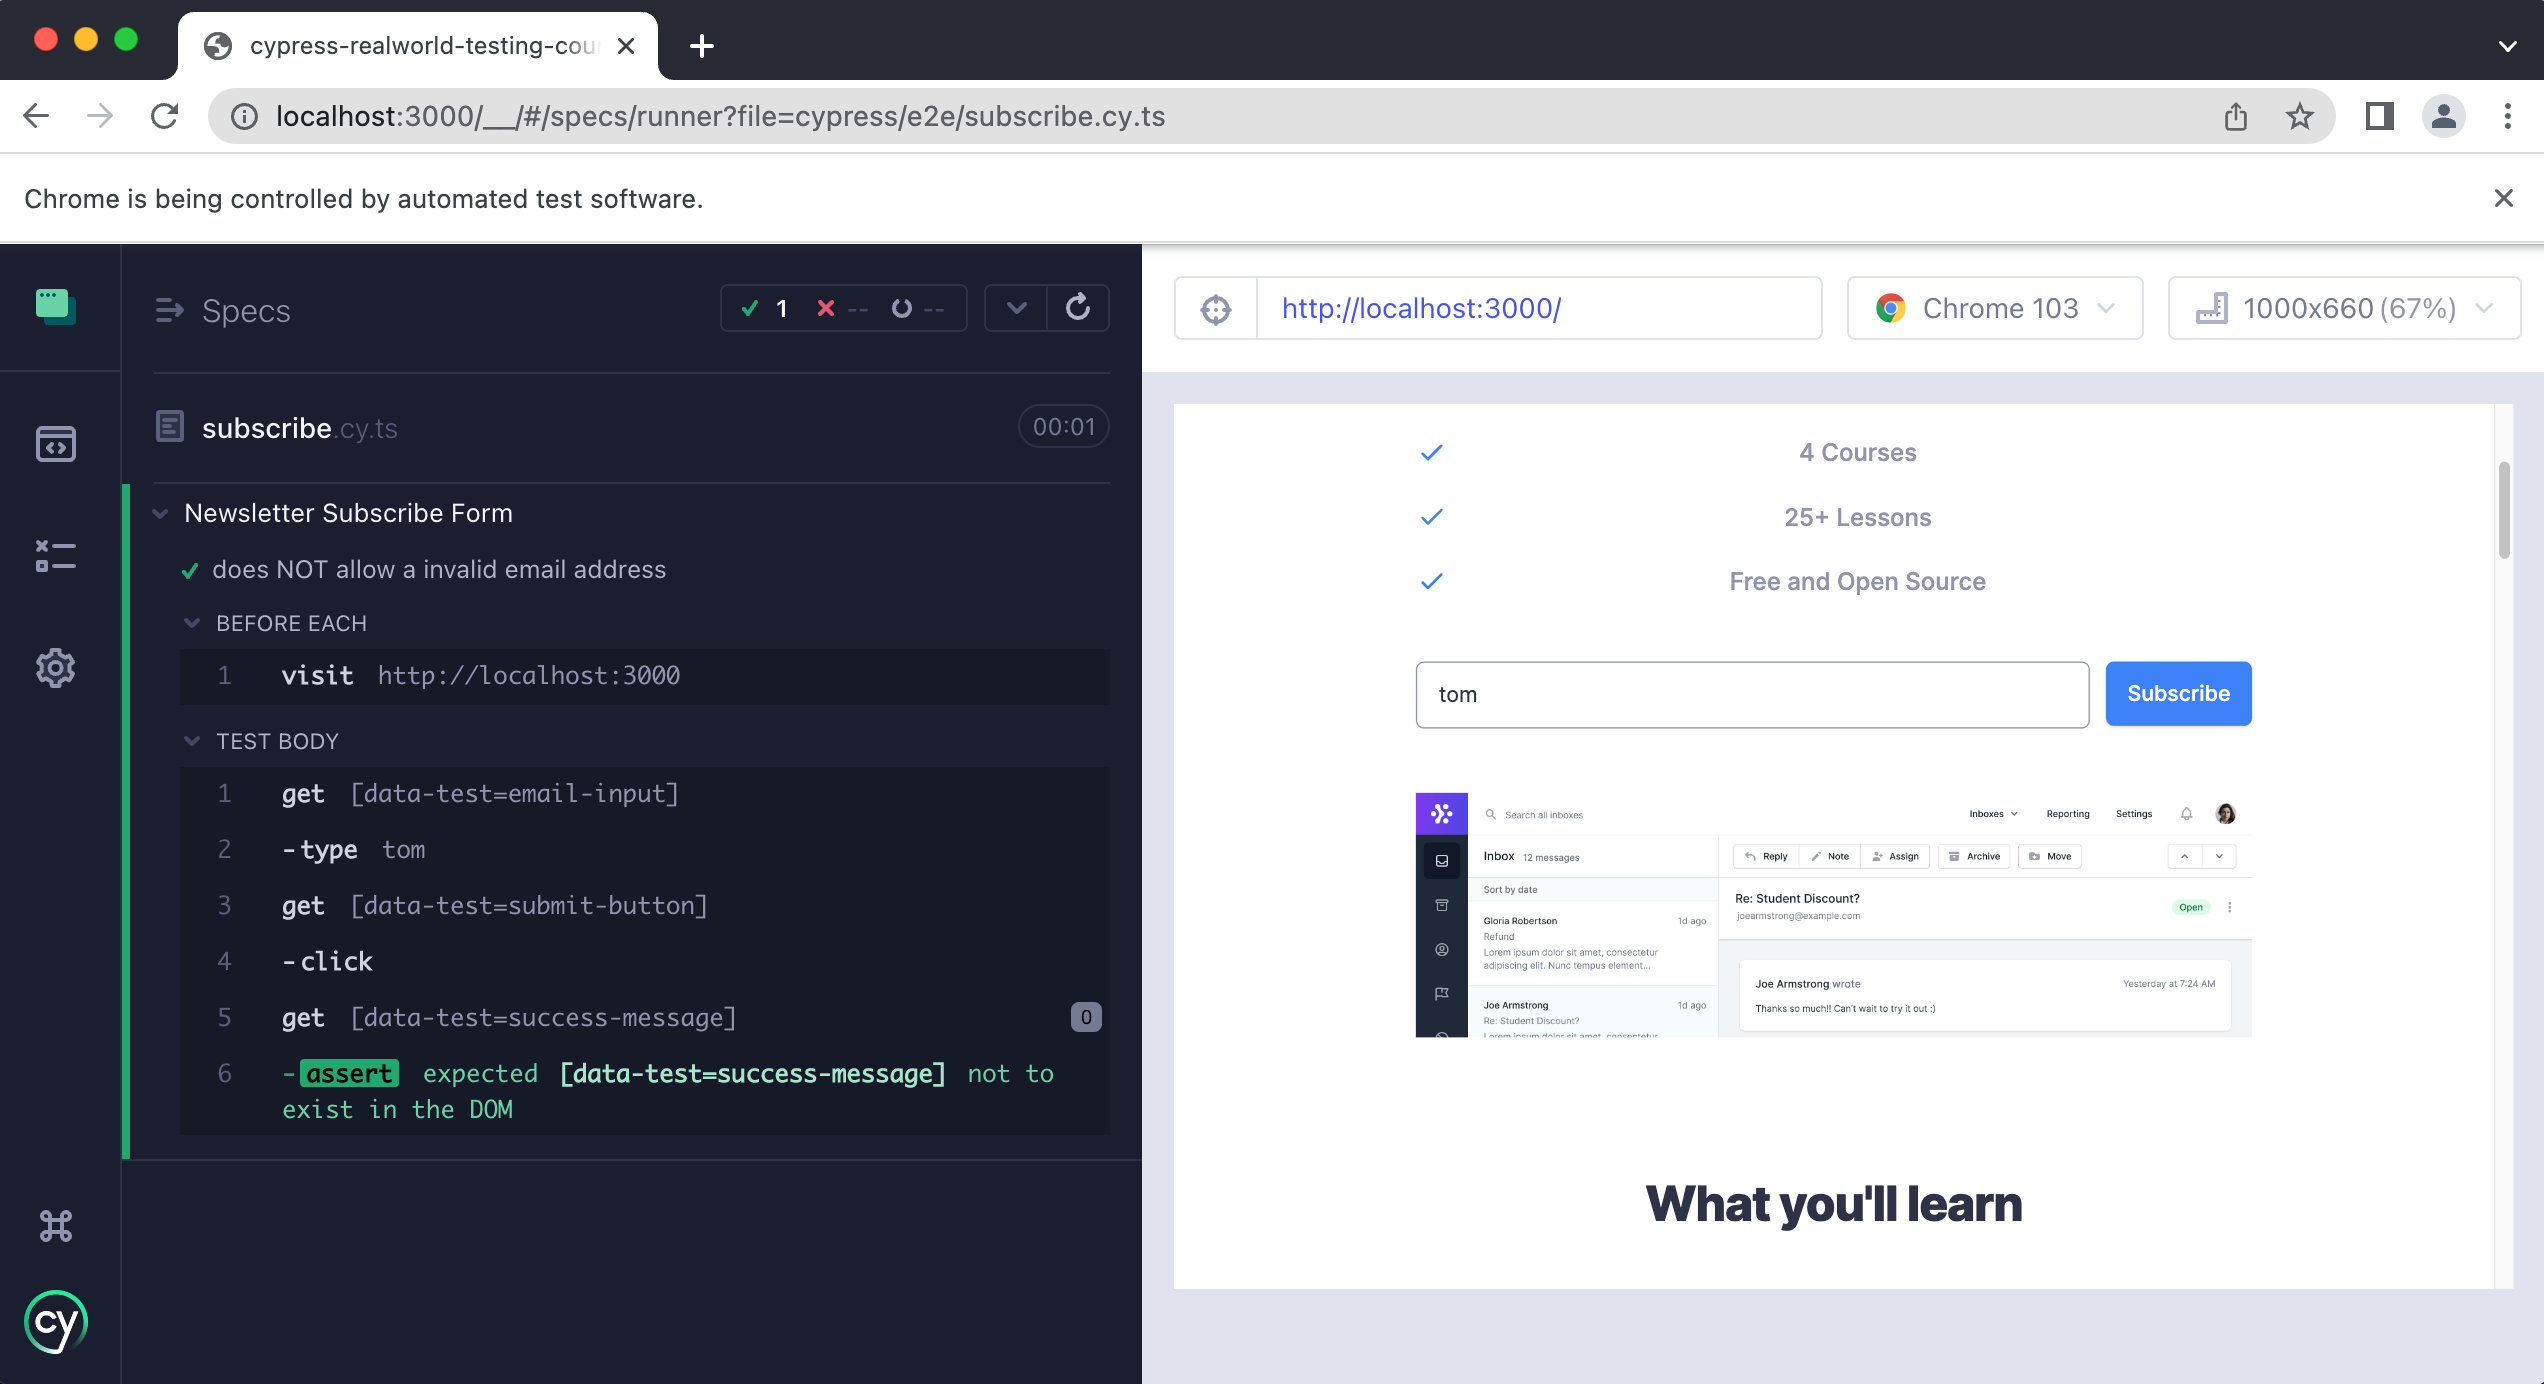Click the command log panel icon
The image size is (2544, 1384).
point(55,556)
